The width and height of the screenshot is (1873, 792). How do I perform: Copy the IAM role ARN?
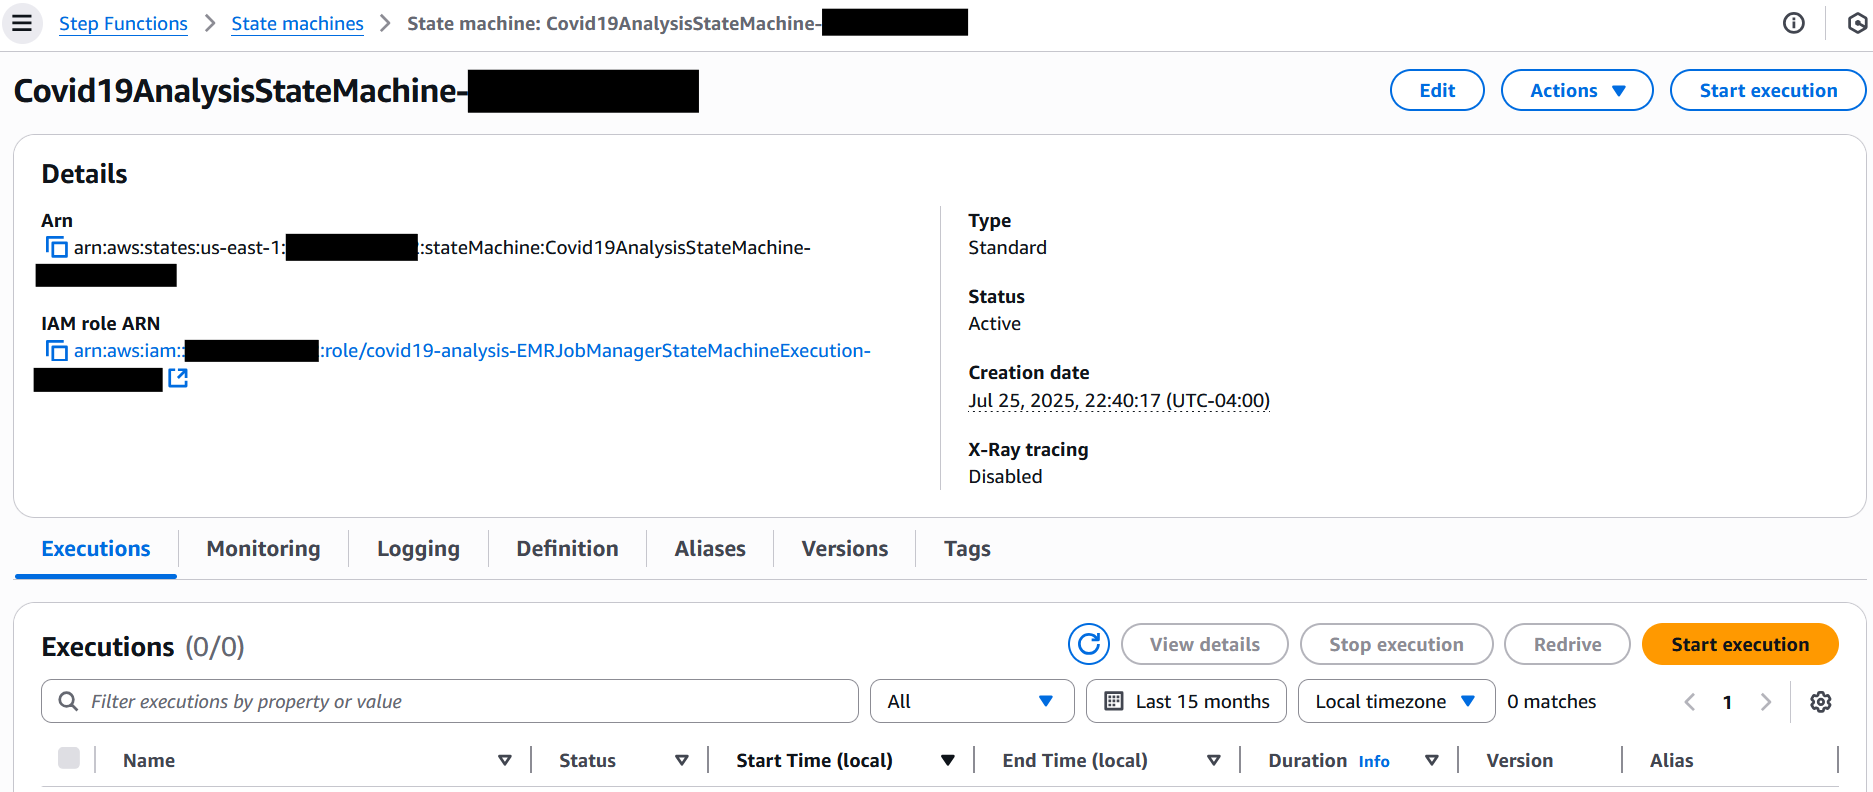click(x=57, y=350)
